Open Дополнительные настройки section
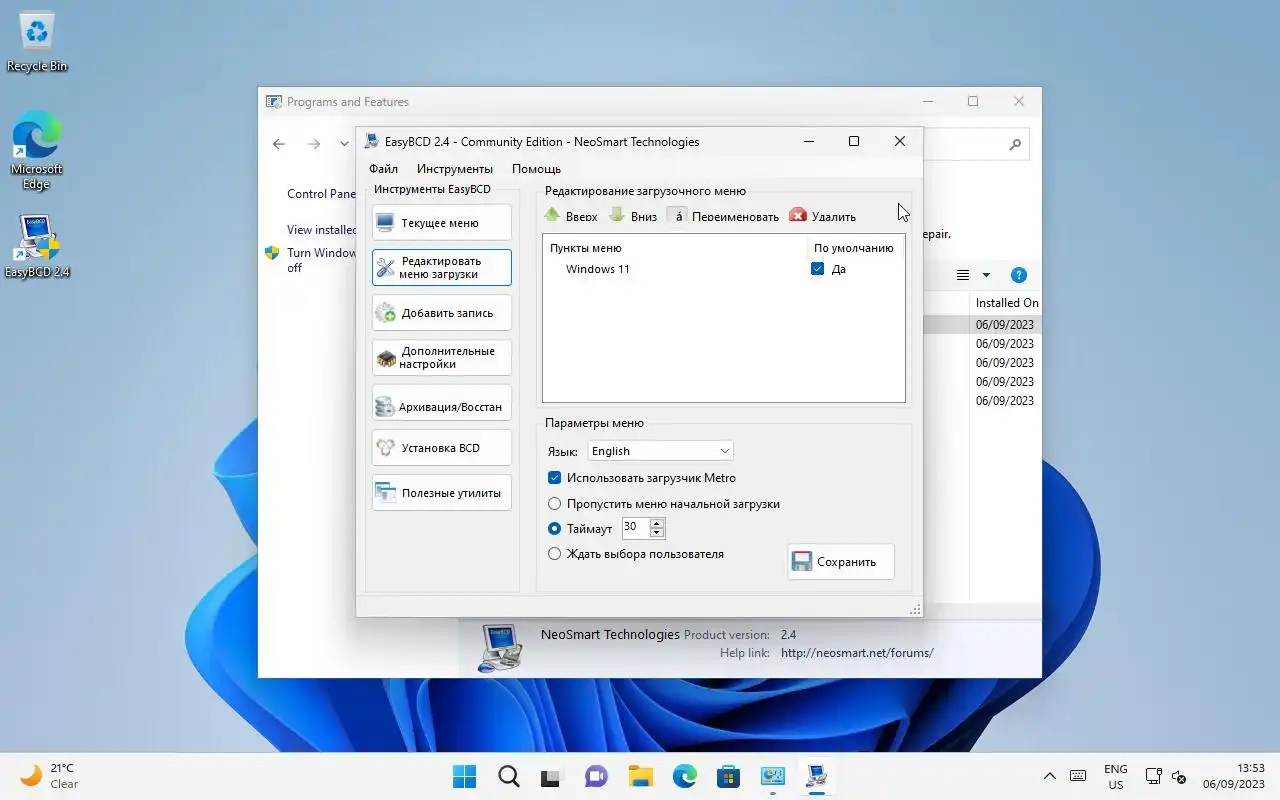The image size is (1280, 800). click(441, 358)
